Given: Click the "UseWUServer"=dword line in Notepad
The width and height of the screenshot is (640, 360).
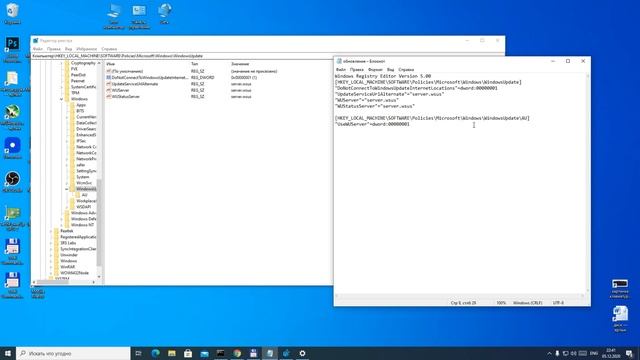Looking at the screenshot, I should pyautogui.click(x=372, y=124).
